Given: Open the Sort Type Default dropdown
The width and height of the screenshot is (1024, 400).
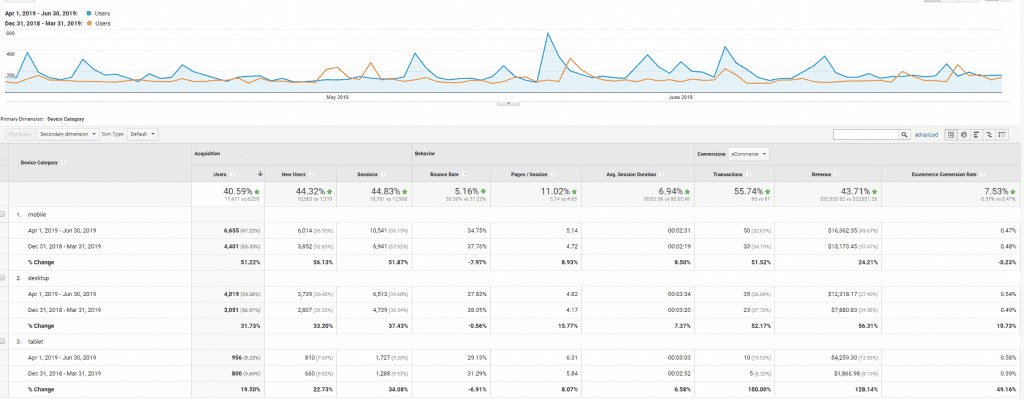Looking at the screenshot, I should click(141, 133).
